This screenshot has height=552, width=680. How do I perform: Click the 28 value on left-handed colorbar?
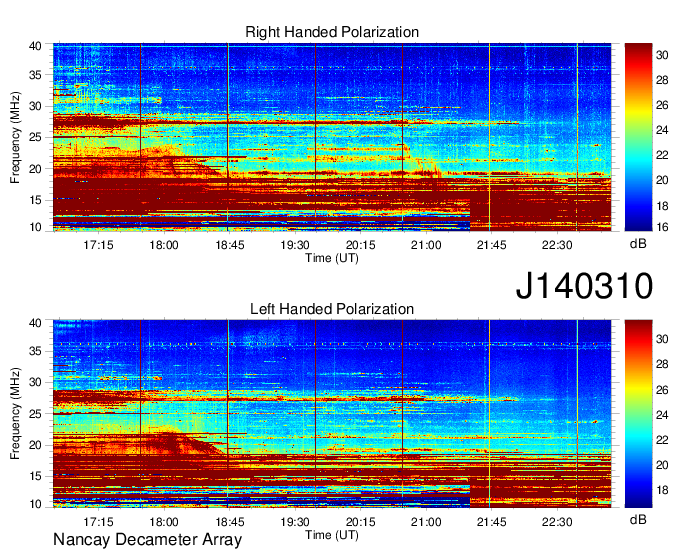click(662, 364)
